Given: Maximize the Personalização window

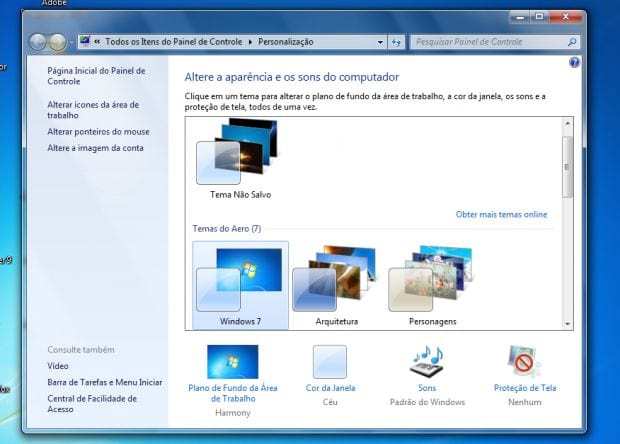Looking at the screenshot, I should point(539,17).
